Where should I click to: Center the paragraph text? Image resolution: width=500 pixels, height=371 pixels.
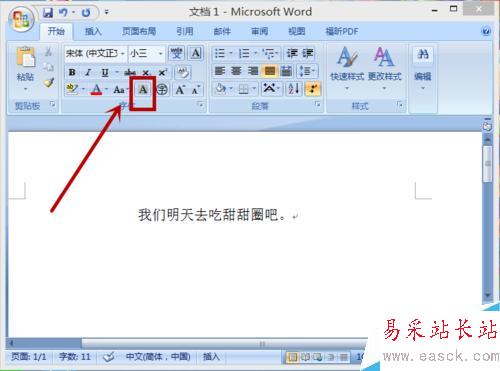tap(236, 71)
